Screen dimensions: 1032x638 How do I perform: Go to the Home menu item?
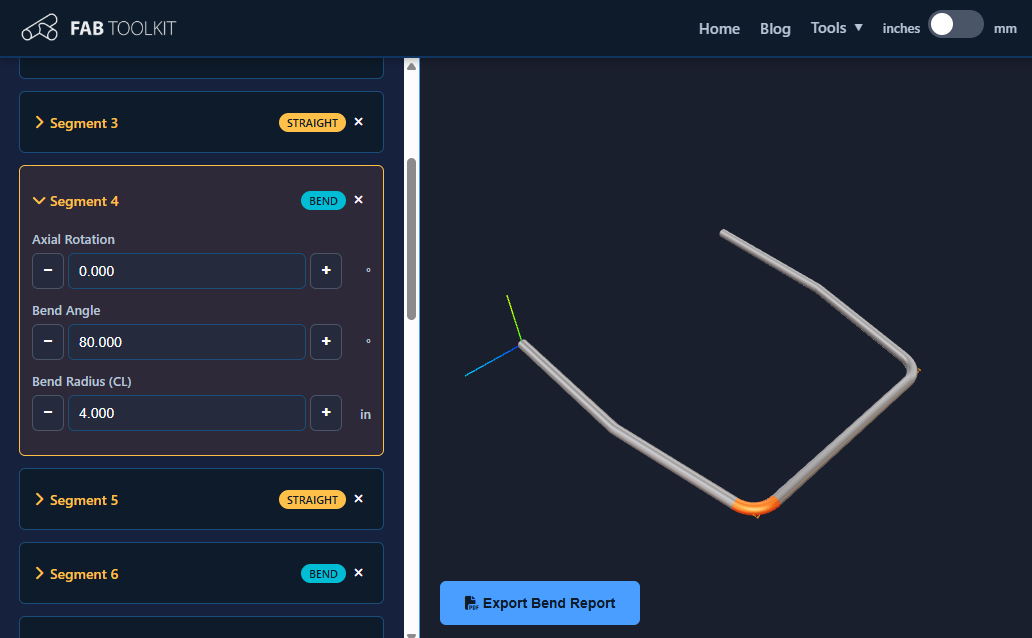click(x=719, y=29)
